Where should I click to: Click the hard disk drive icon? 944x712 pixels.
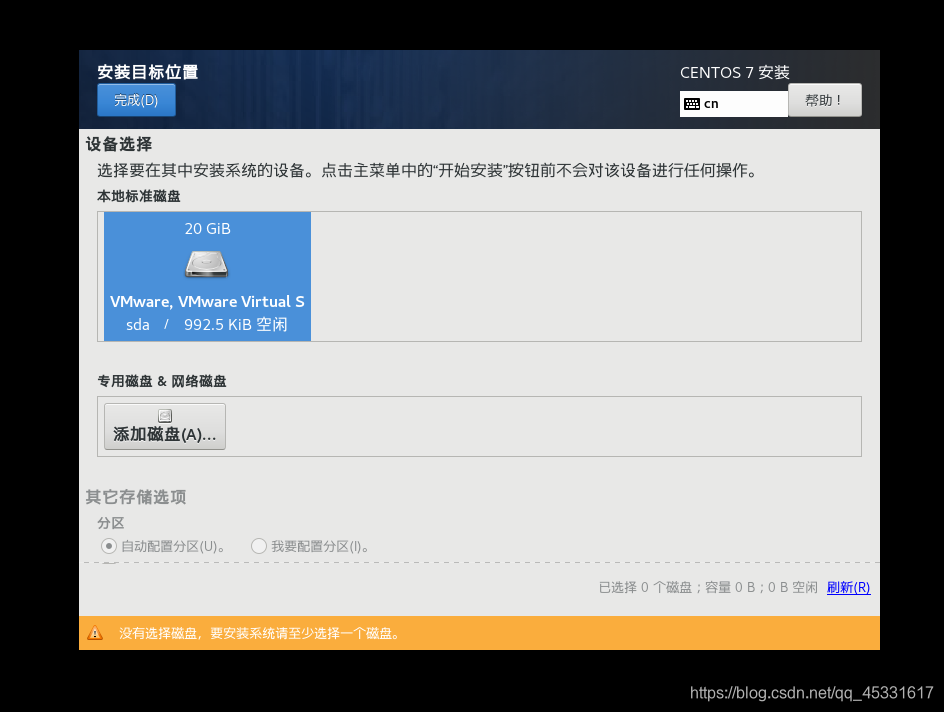tap(206, 264)
